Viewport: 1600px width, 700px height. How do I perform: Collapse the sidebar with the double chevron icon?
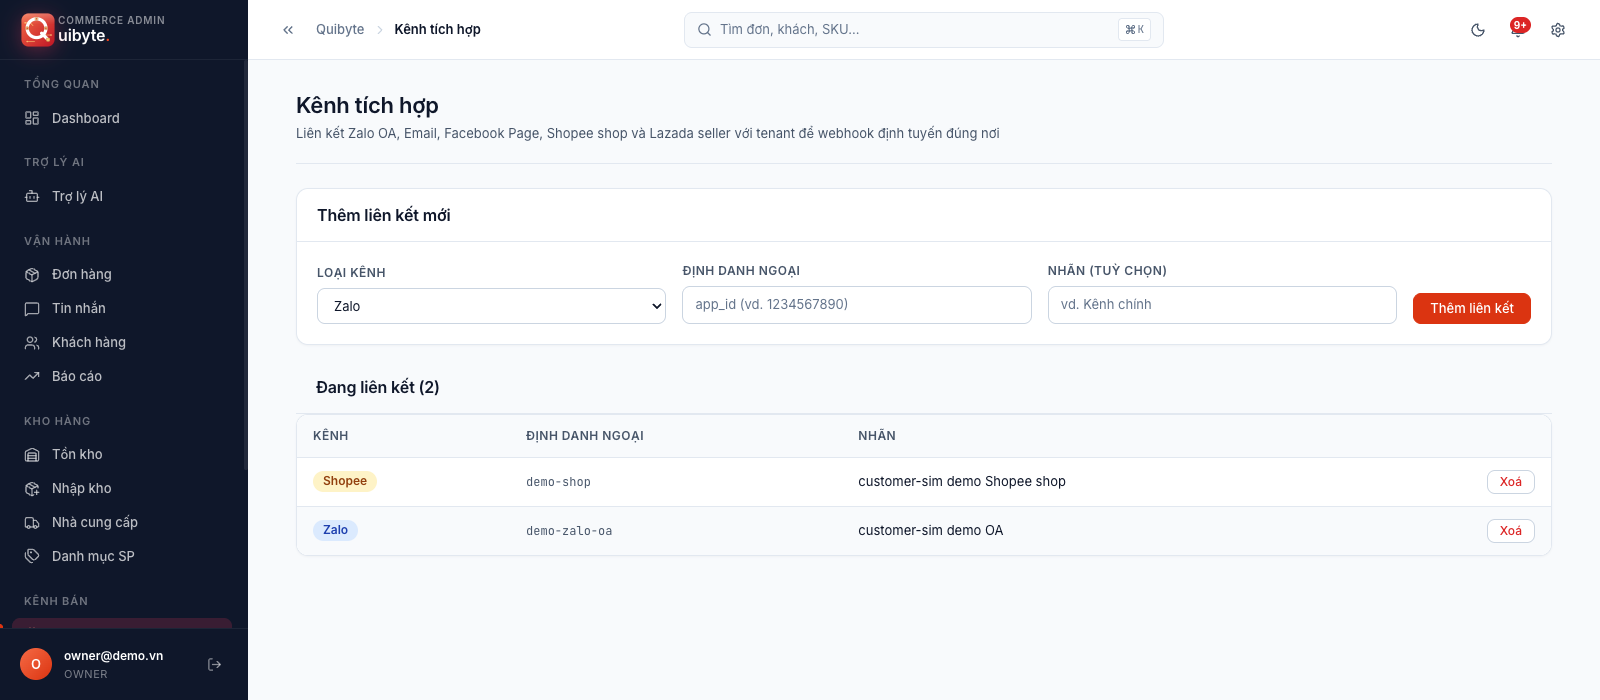pyautogui.click(x=288, y=30)
